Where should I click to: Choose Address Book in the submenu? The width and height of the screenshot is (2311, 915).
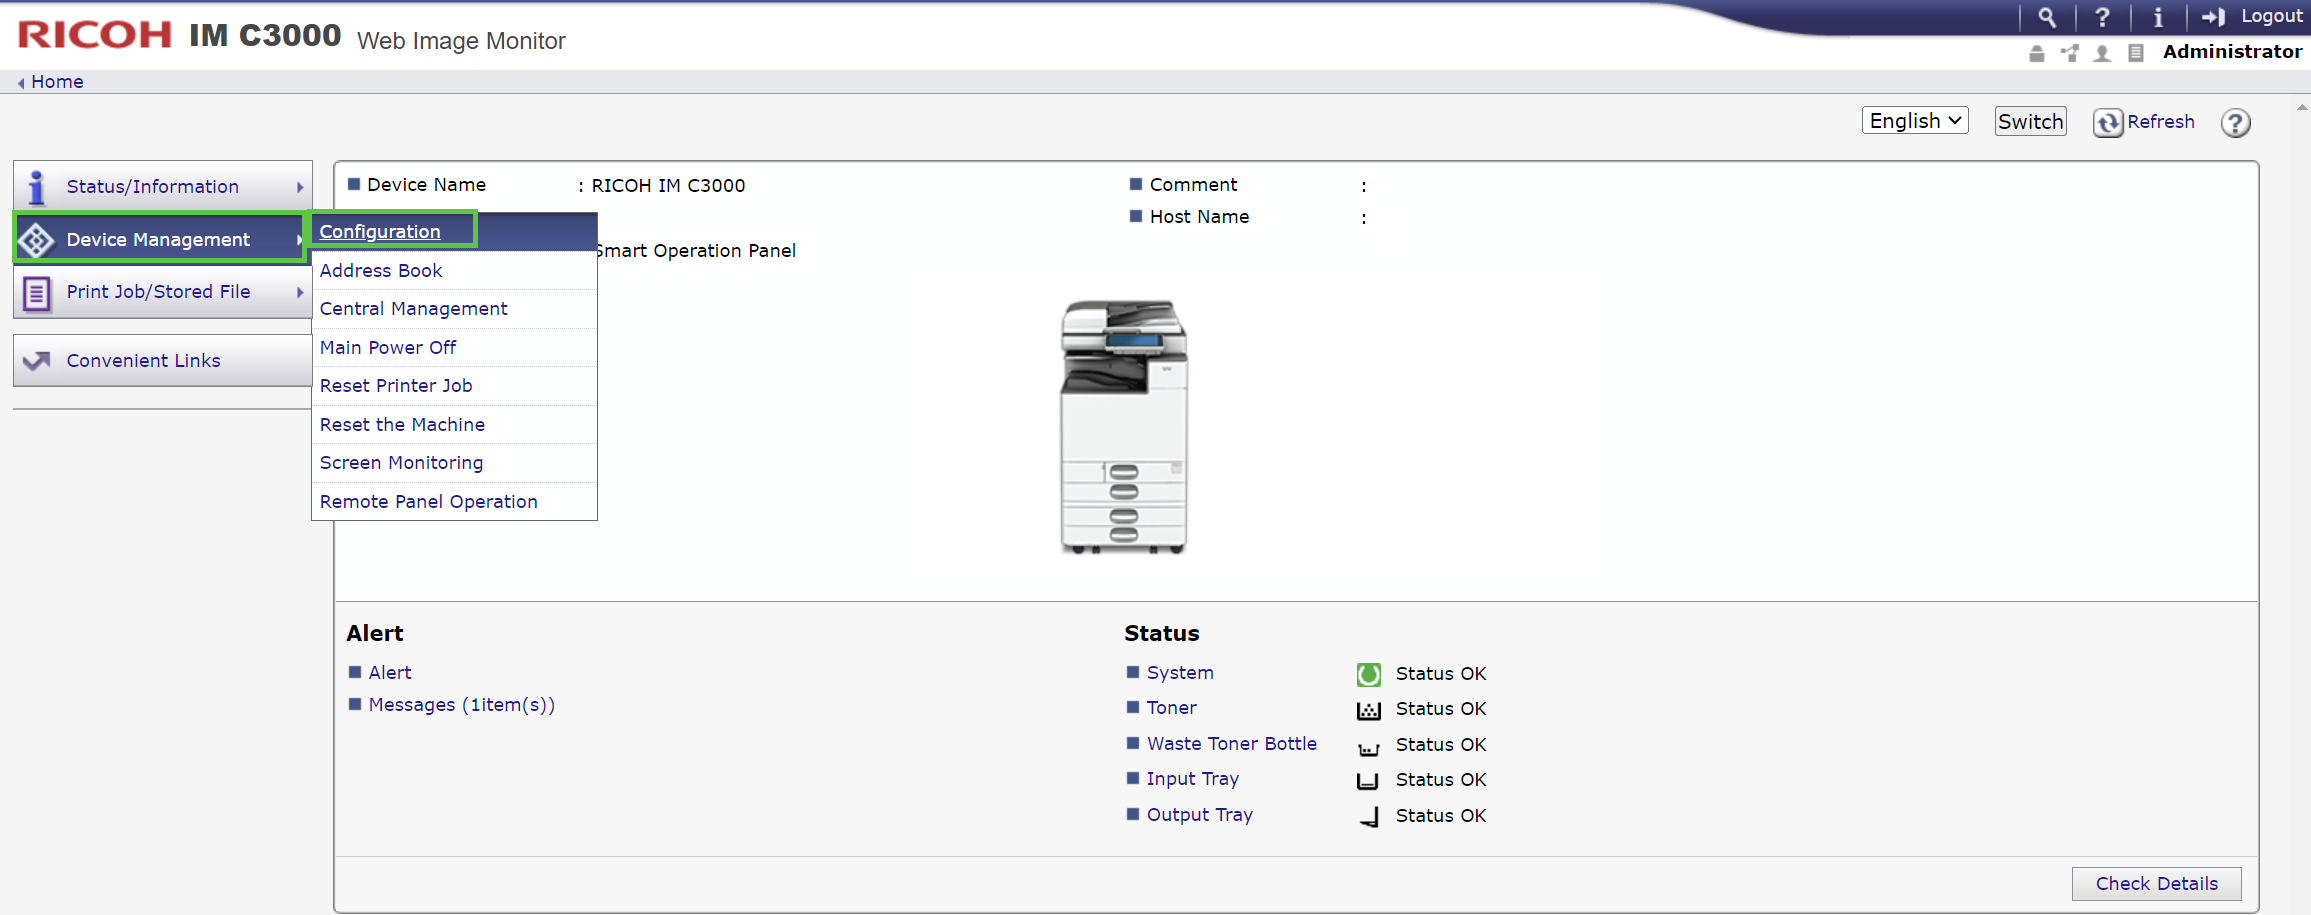tap(381, 270)
